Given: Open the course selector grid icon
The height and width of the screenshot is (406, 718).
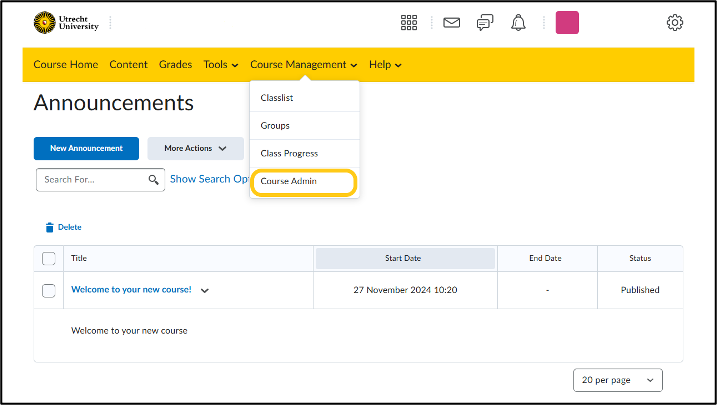Looking at the screenshot, I should click(409, 22).
